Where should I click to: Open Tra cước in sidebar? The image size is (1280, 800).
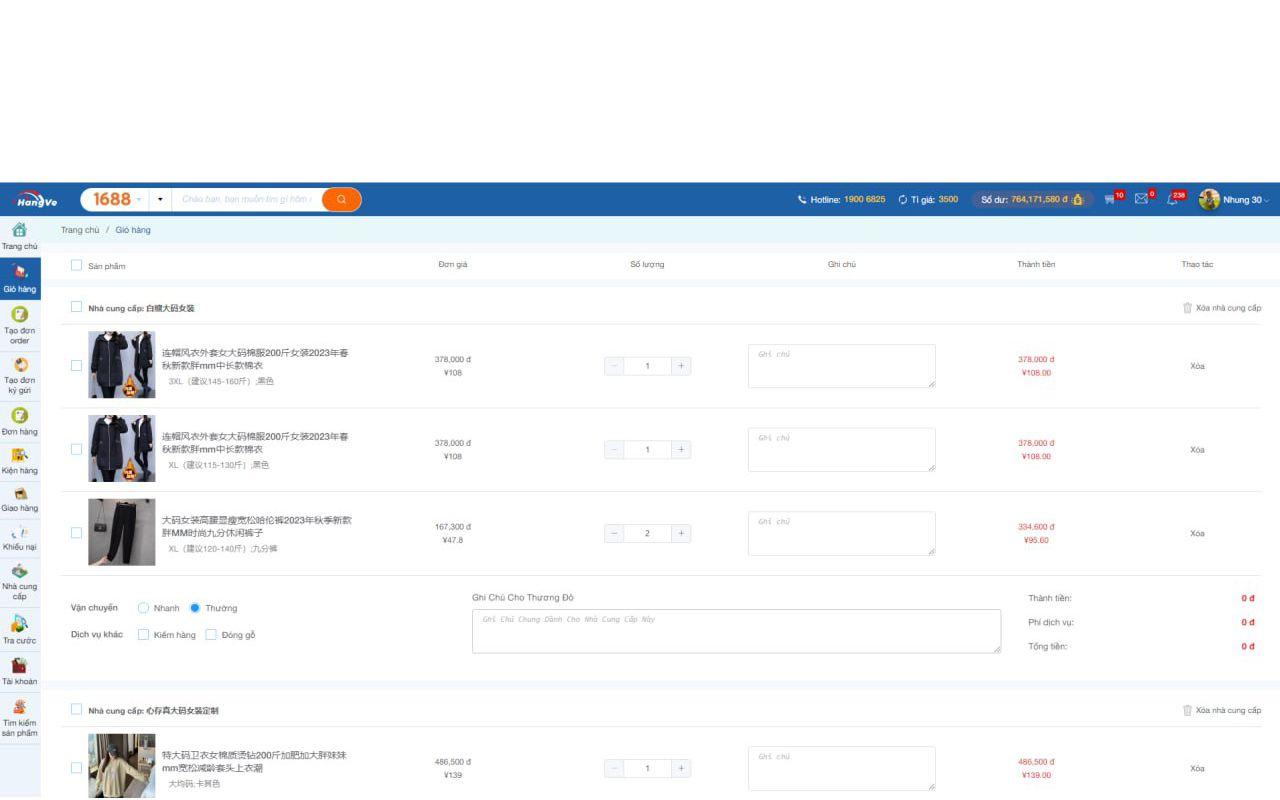(x=20, y=630)
